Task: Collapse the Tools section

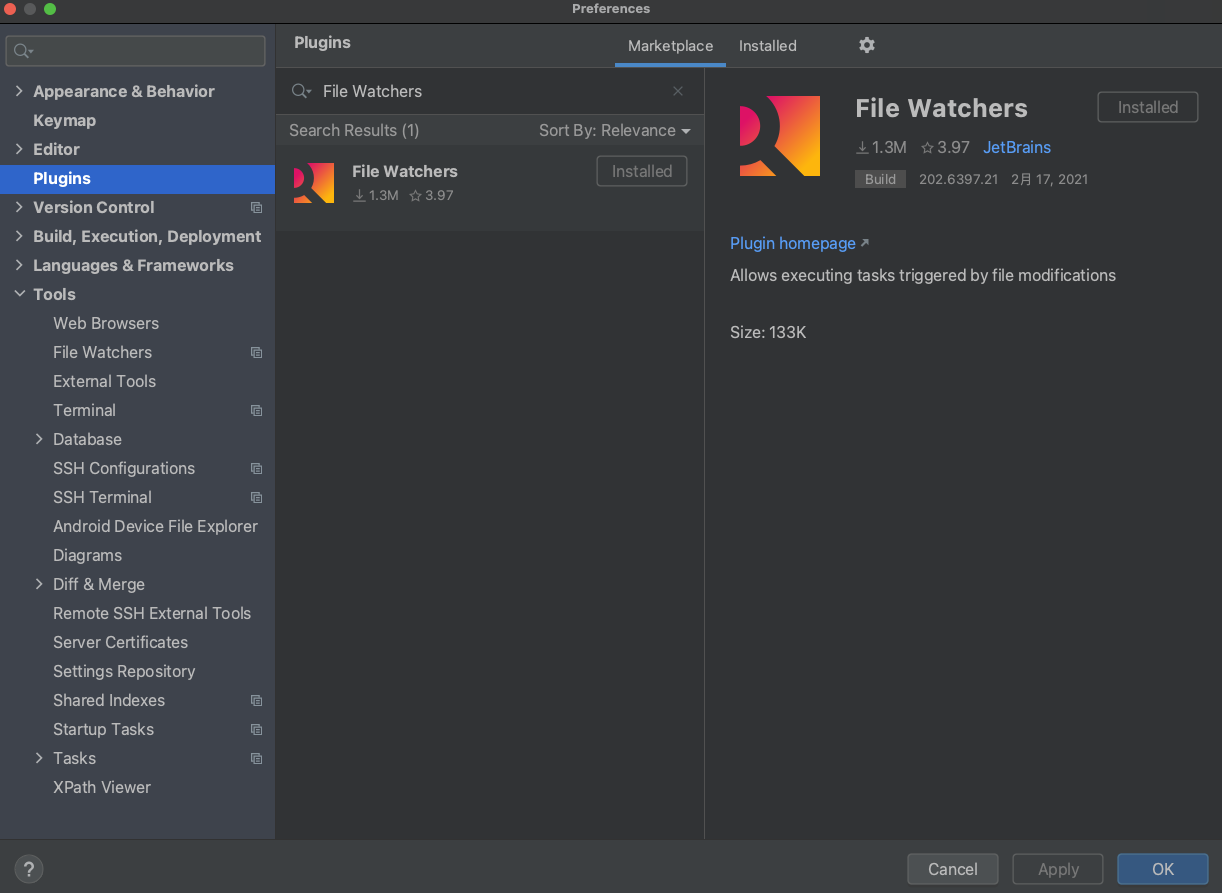Action: click(19, 294)
